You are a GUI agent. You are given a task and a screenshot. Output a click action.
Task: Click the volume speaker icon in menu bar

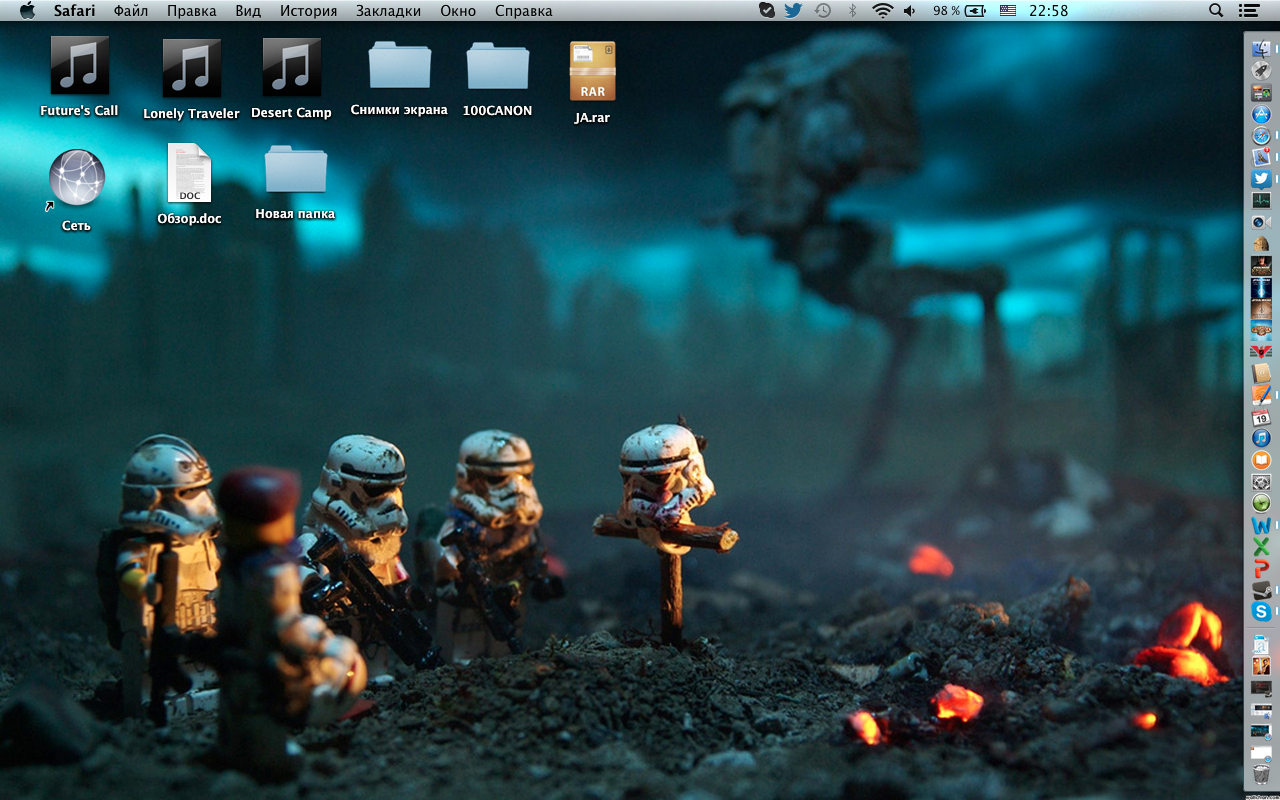point(909,11)
